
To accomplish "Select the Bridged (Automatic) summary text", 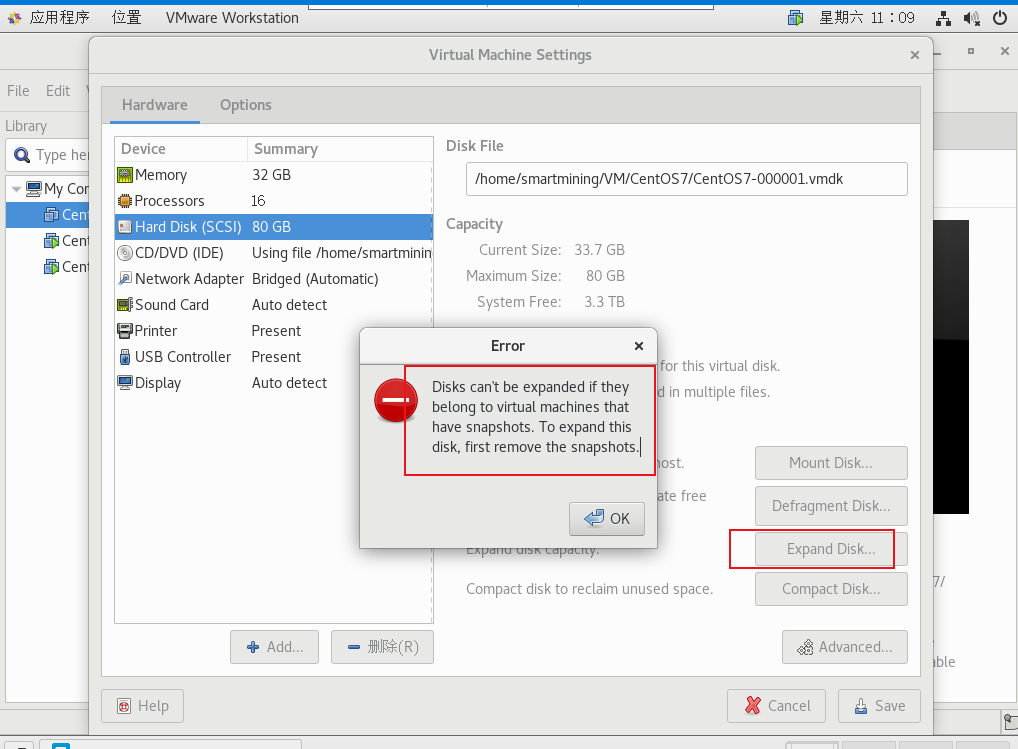I will pyautogui.click(x=315, y=279).
